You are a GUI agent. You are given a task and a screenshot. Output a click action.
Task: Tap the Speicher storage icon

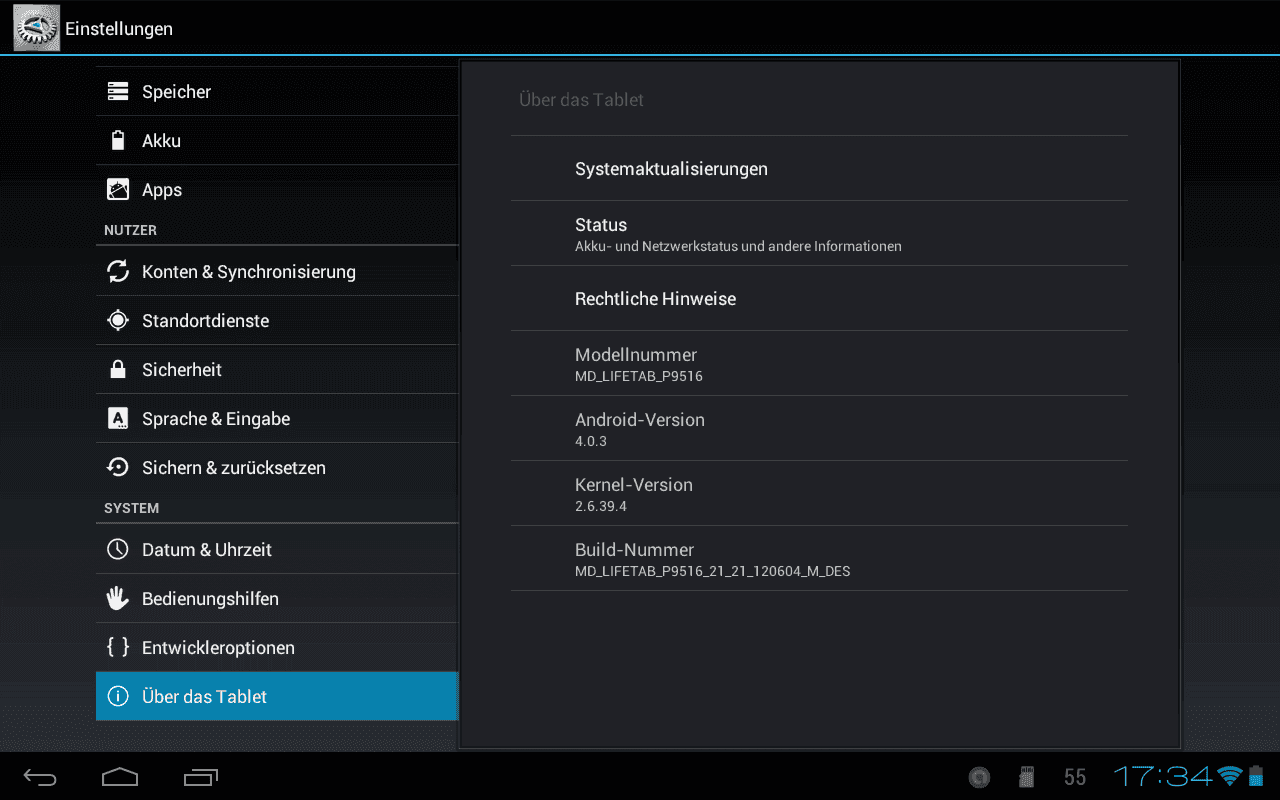click(118, 92)
